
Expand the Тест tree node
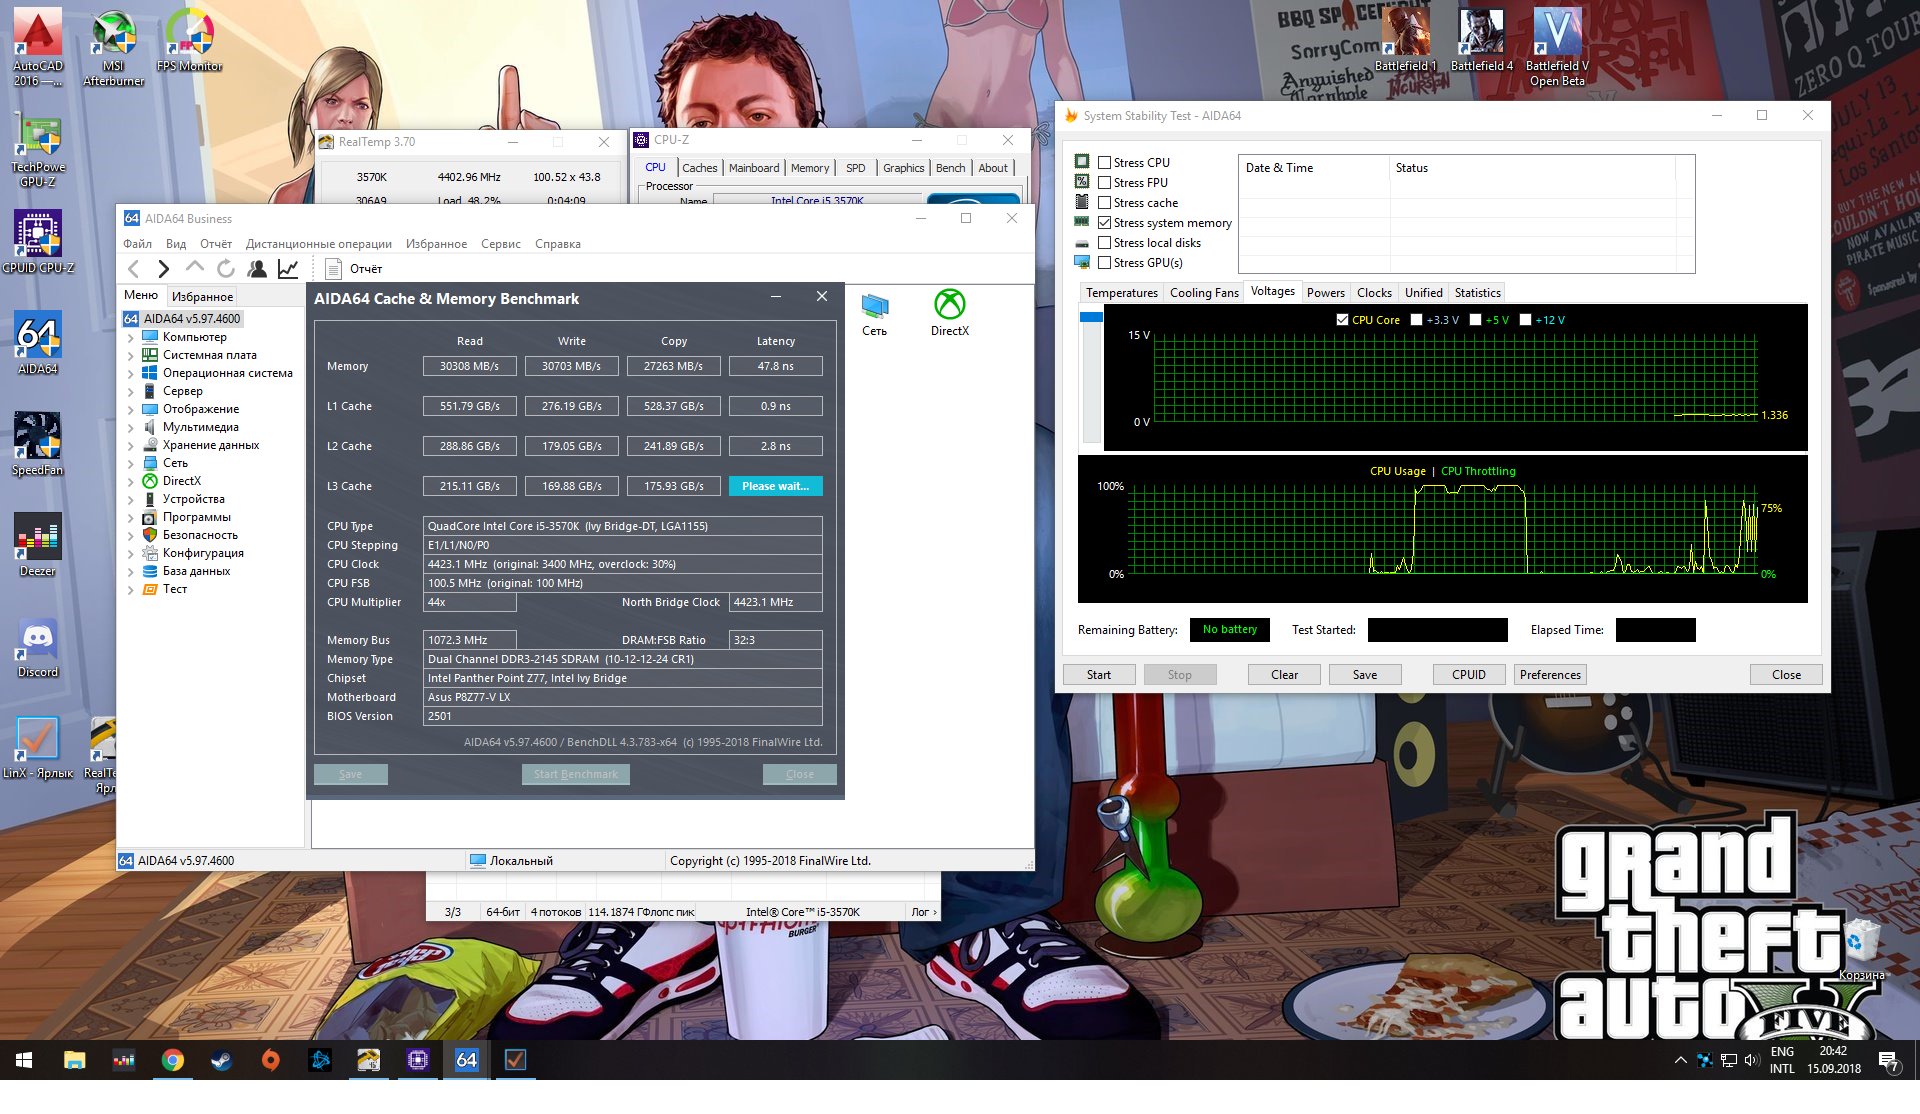(131, 590)
